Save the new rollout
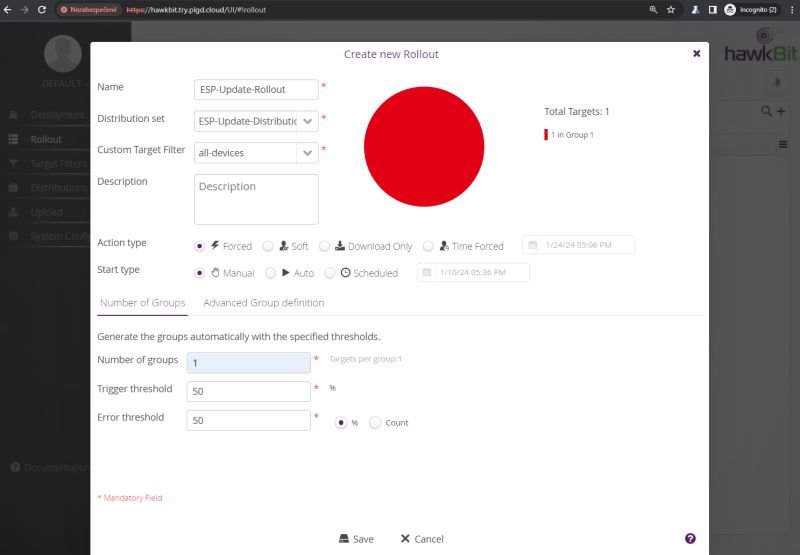 tap(356, 539)
